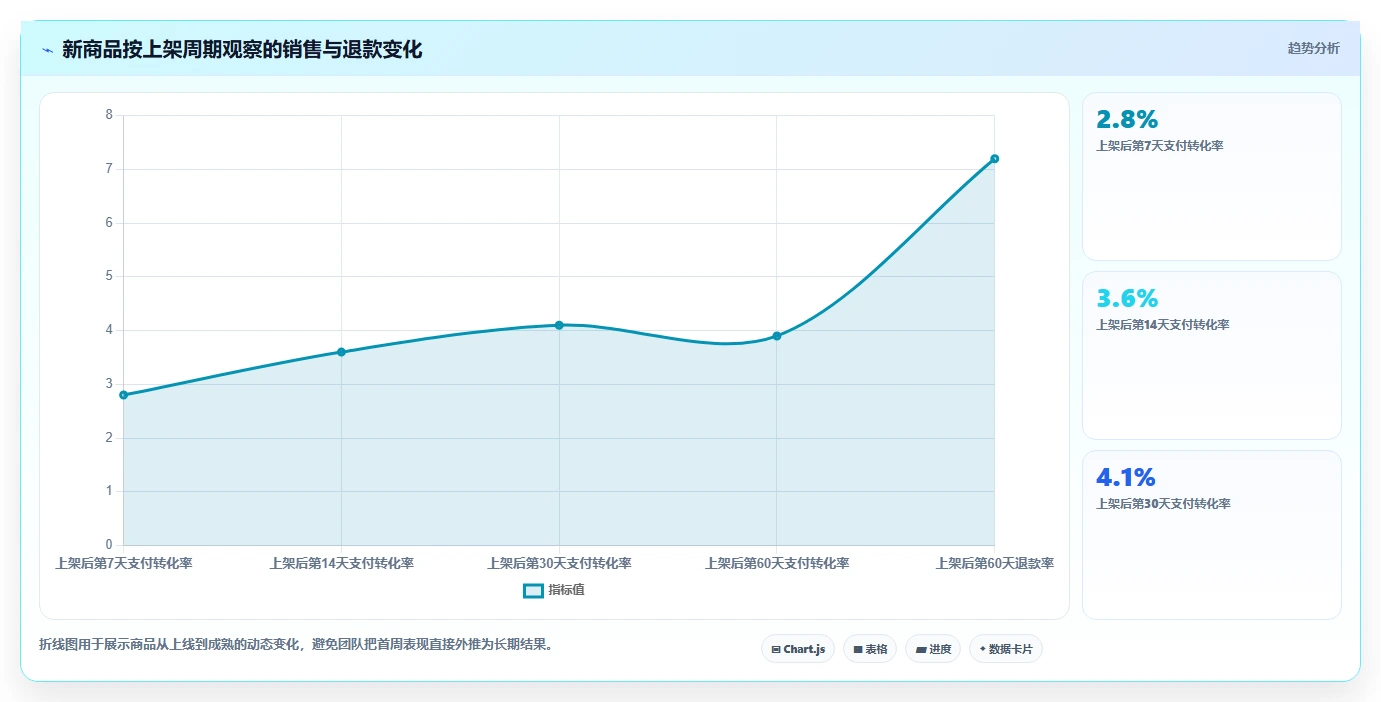The image size is (1381, 702).
Task: Click the 进度 tag icon
Action: [x=921, y=650]
